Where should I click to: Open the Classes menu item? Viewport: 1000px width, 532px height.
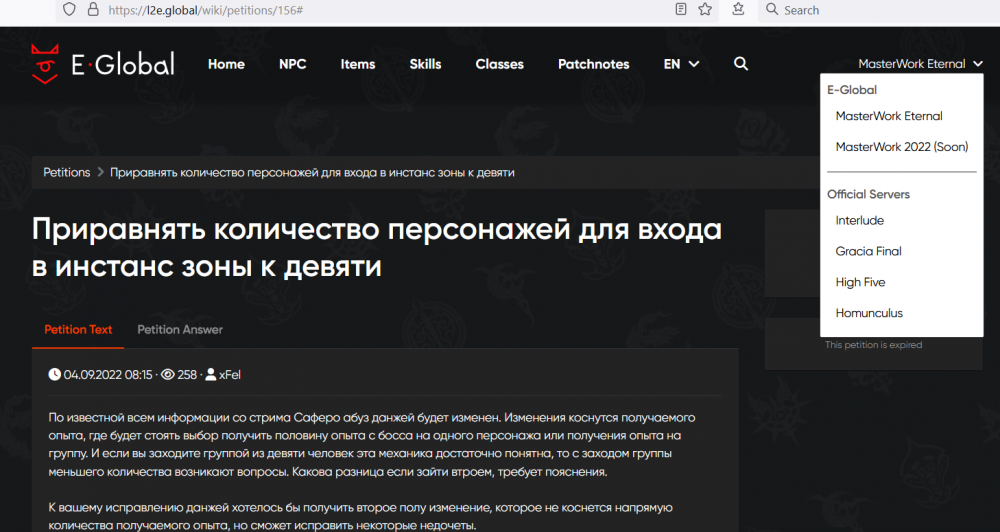[x=499, y=64]
